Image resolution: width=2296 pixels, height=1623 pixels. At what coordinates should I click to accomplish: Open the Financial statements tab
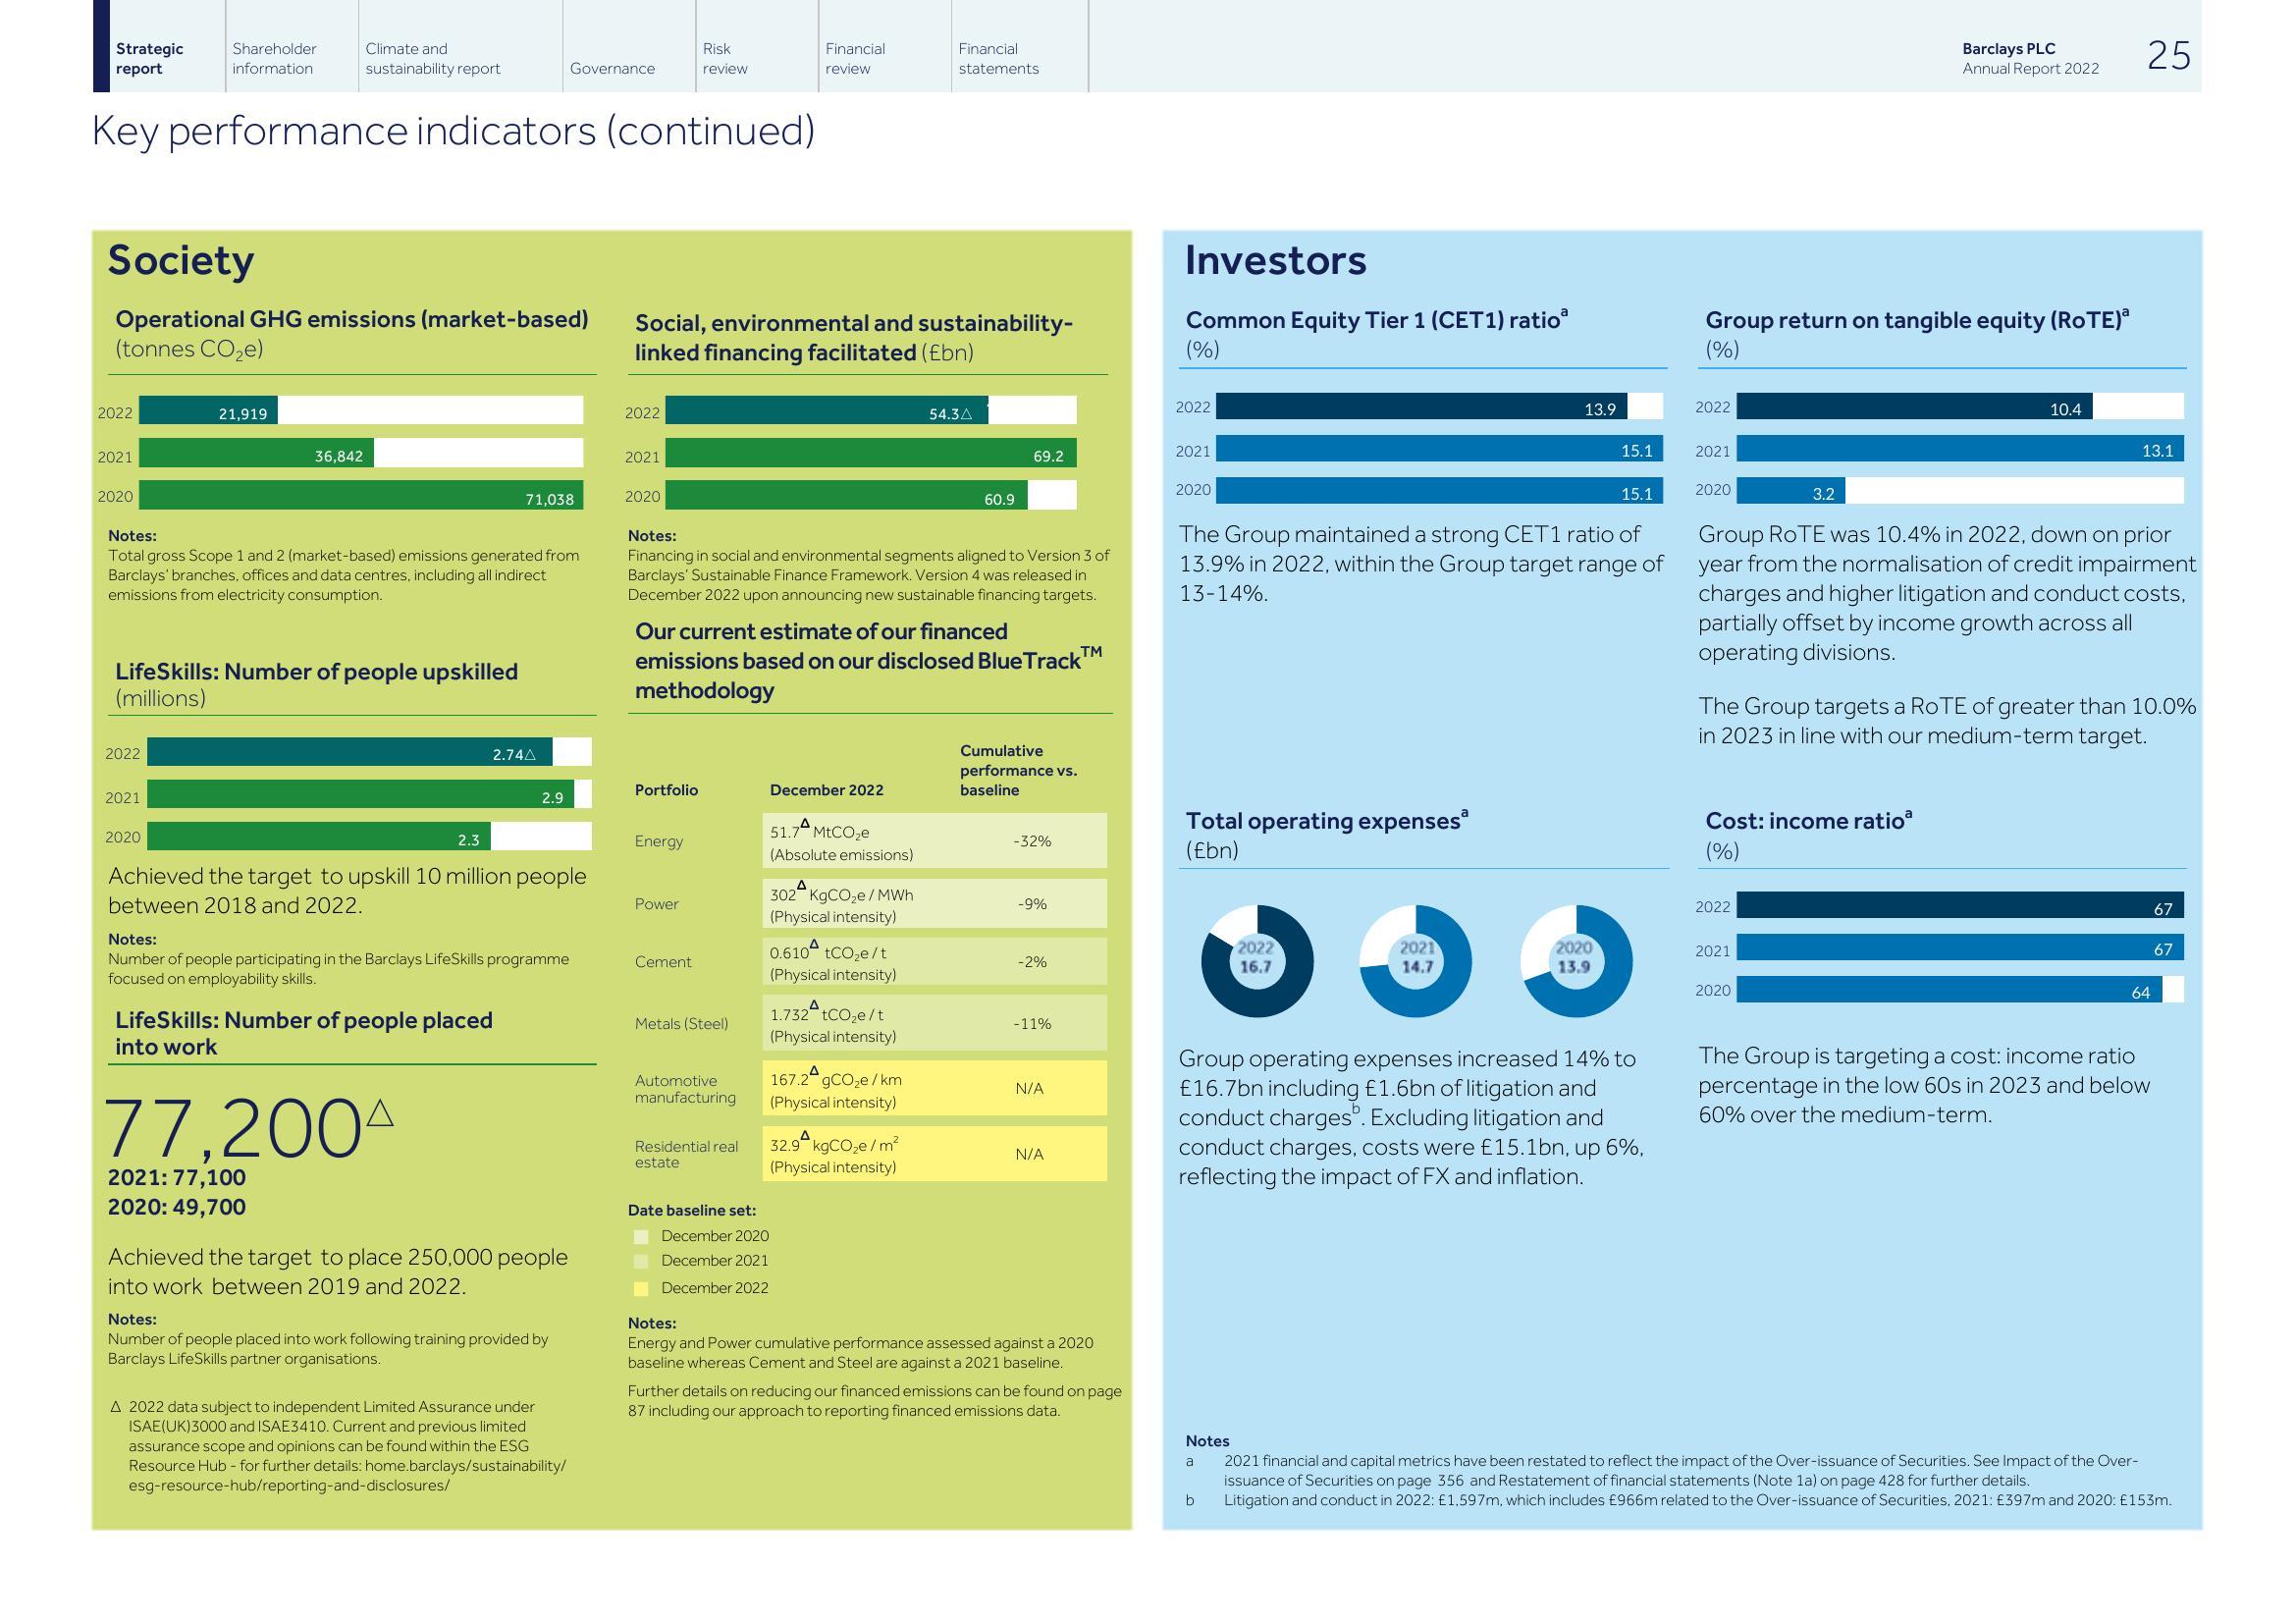coord(998,59)
